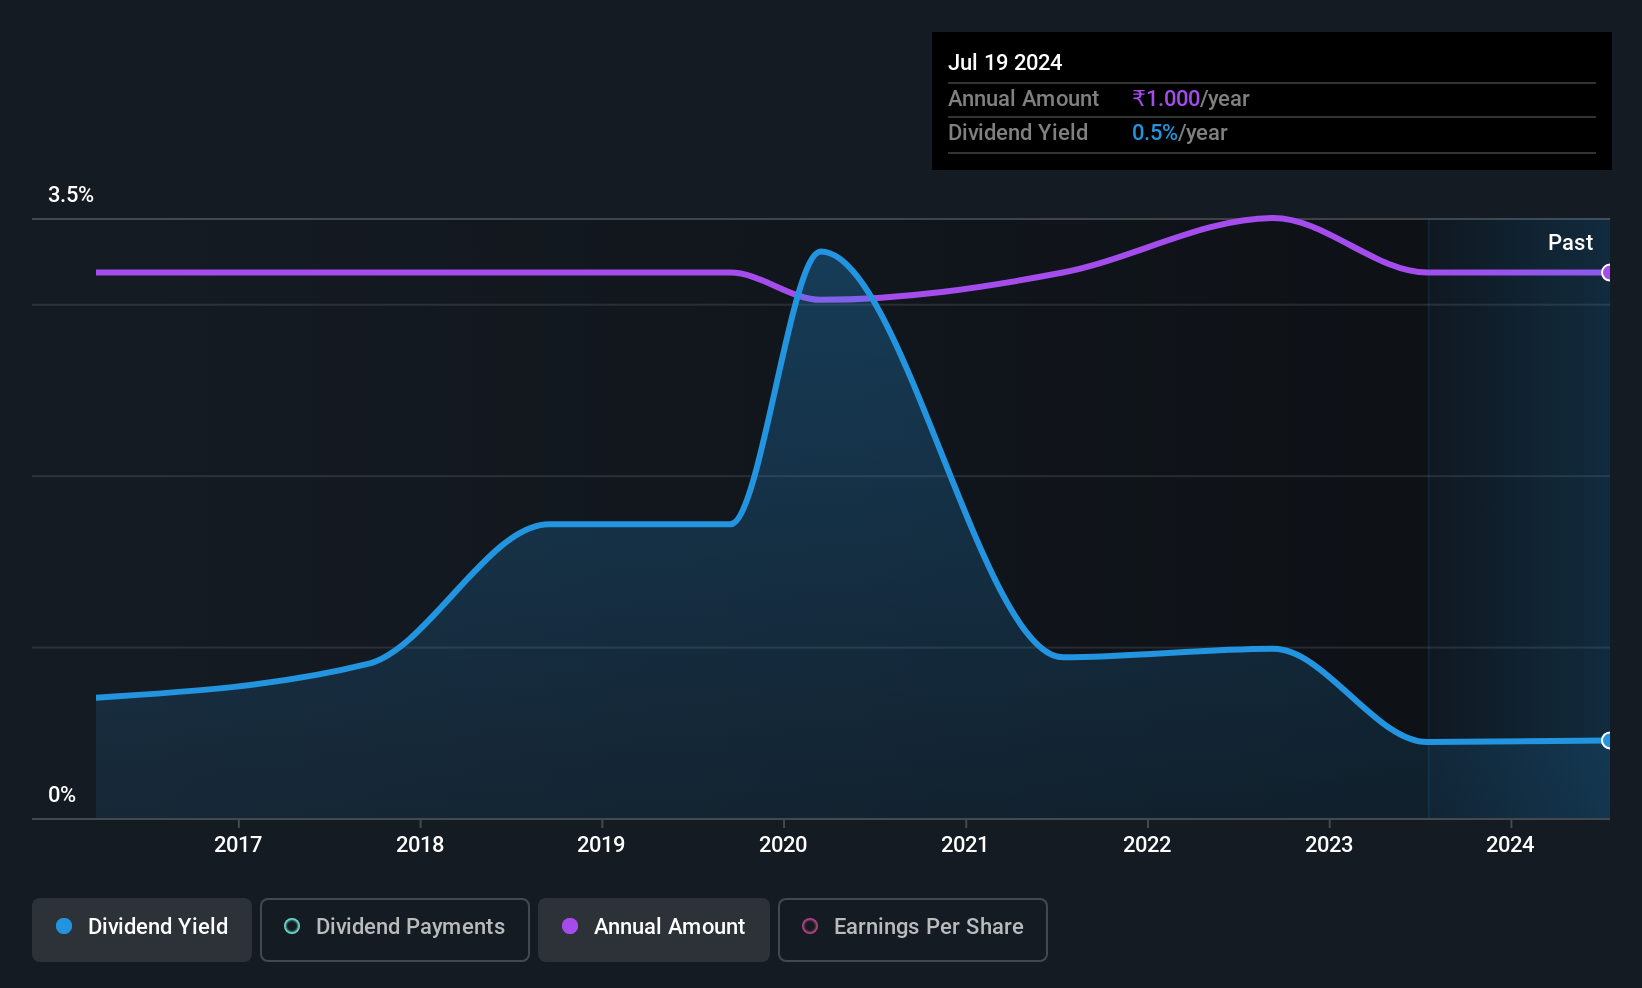This screenshot has height=988, width=1642.
Task: Click the Past label in shaded region
Action: [x=1570, y=242]
